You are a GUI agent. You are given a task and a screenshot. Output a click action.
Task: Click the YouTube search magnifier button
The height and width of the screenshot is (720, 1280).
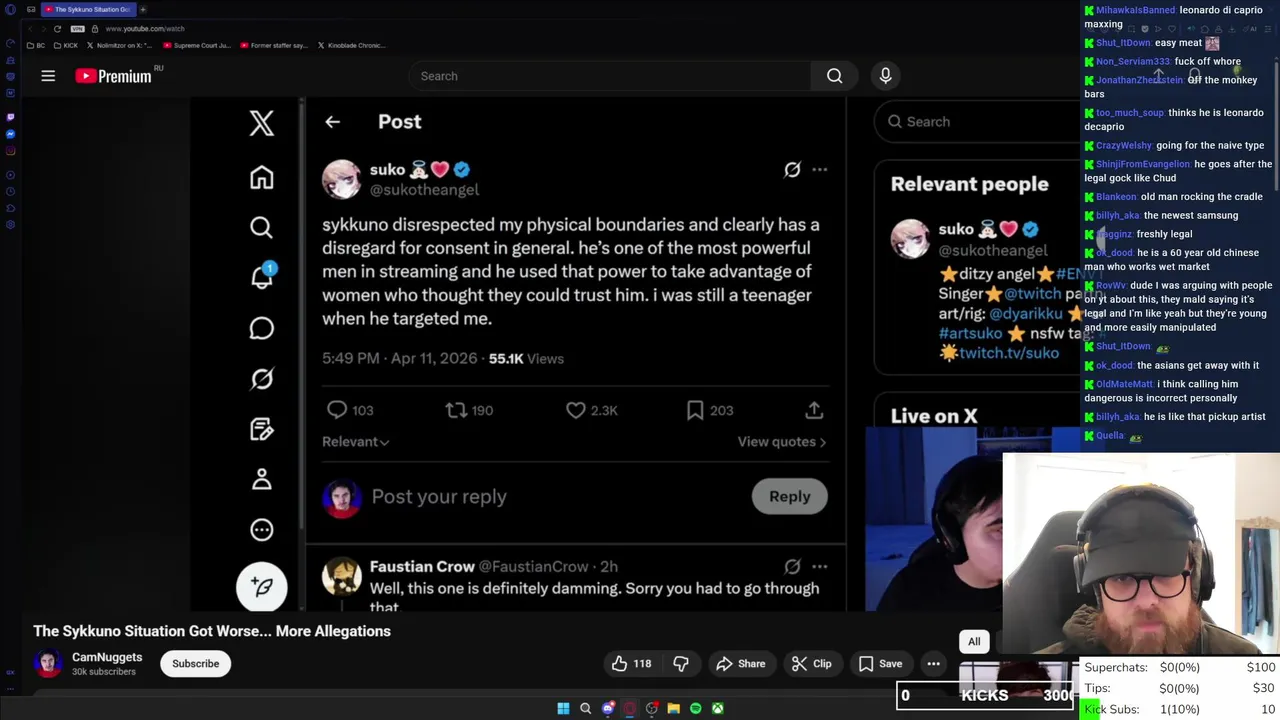pos(834,76)
